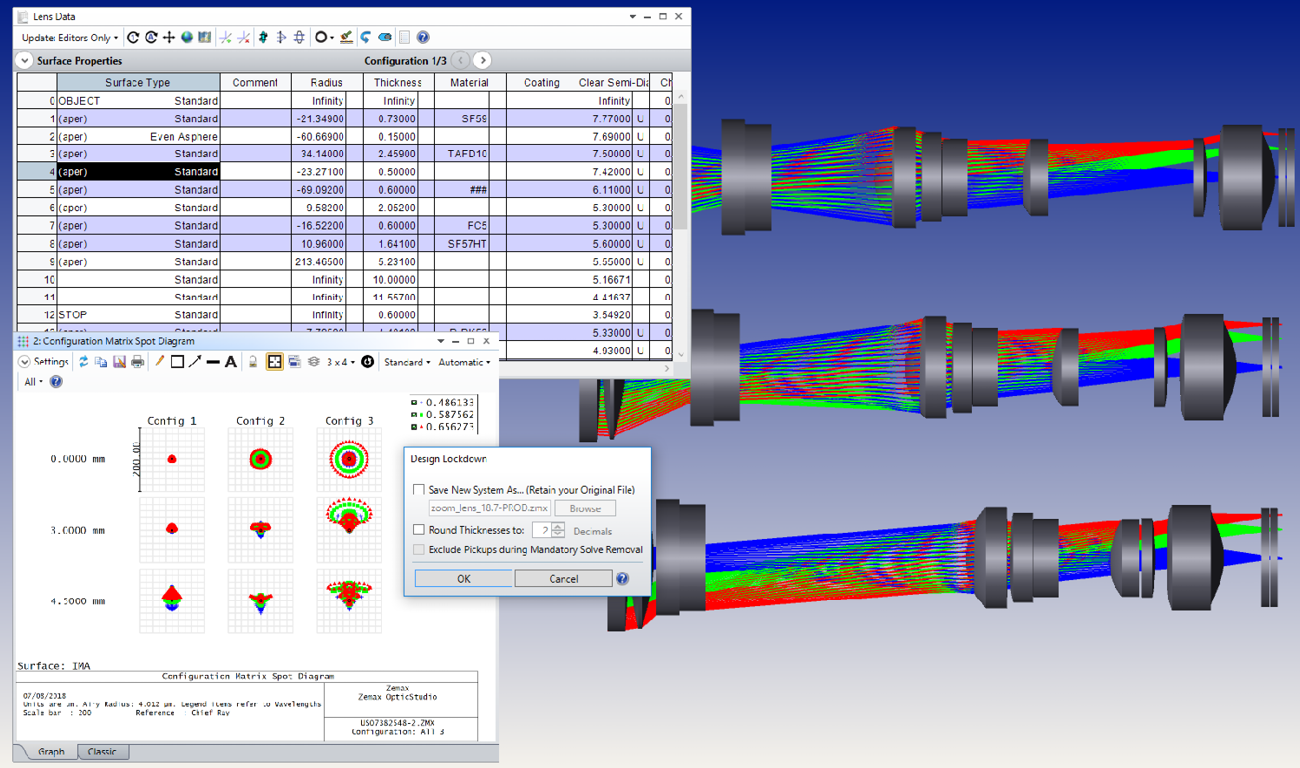Select the Even Asphere surface type cell
1300x768 pixels.
(138, 136)
